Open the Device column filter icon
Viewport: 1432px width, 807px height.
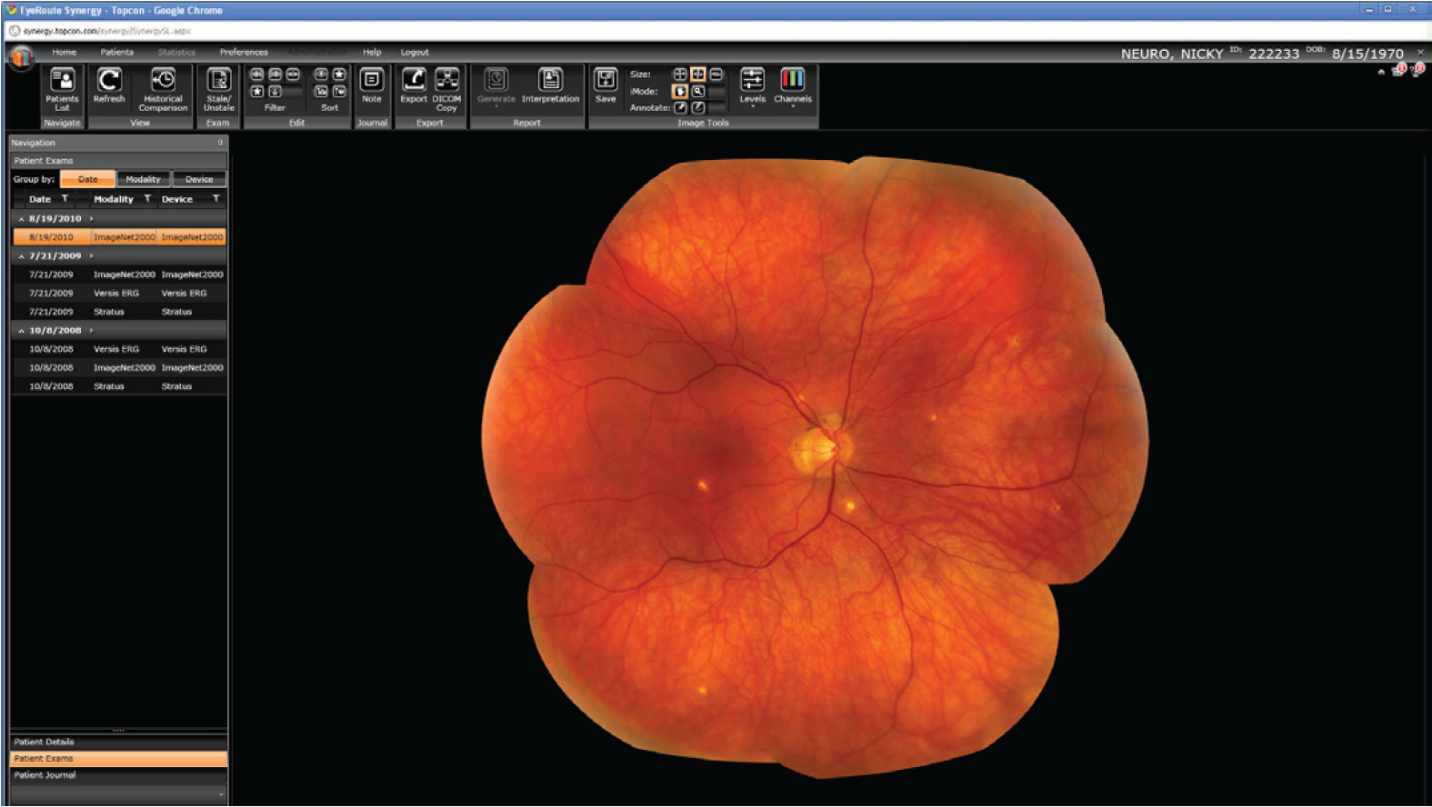(216, 199)
